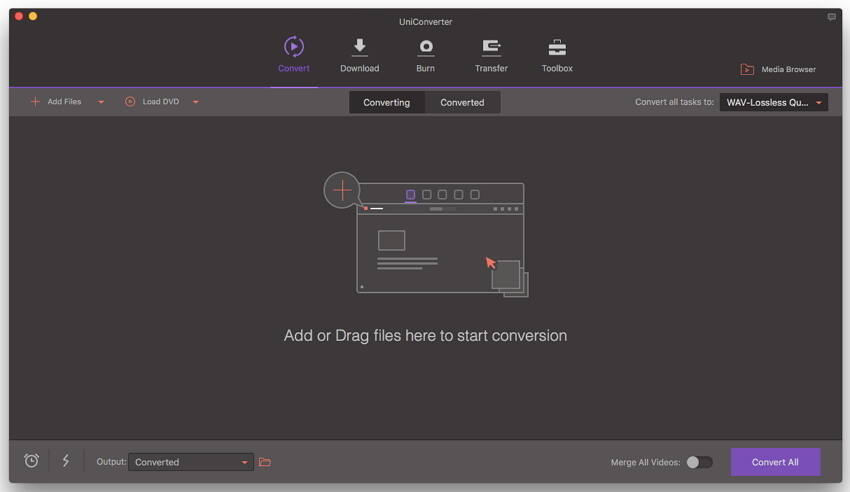Click 'Add or Drag files here' text
Viewport: 850px width, 492px height.
426,335
